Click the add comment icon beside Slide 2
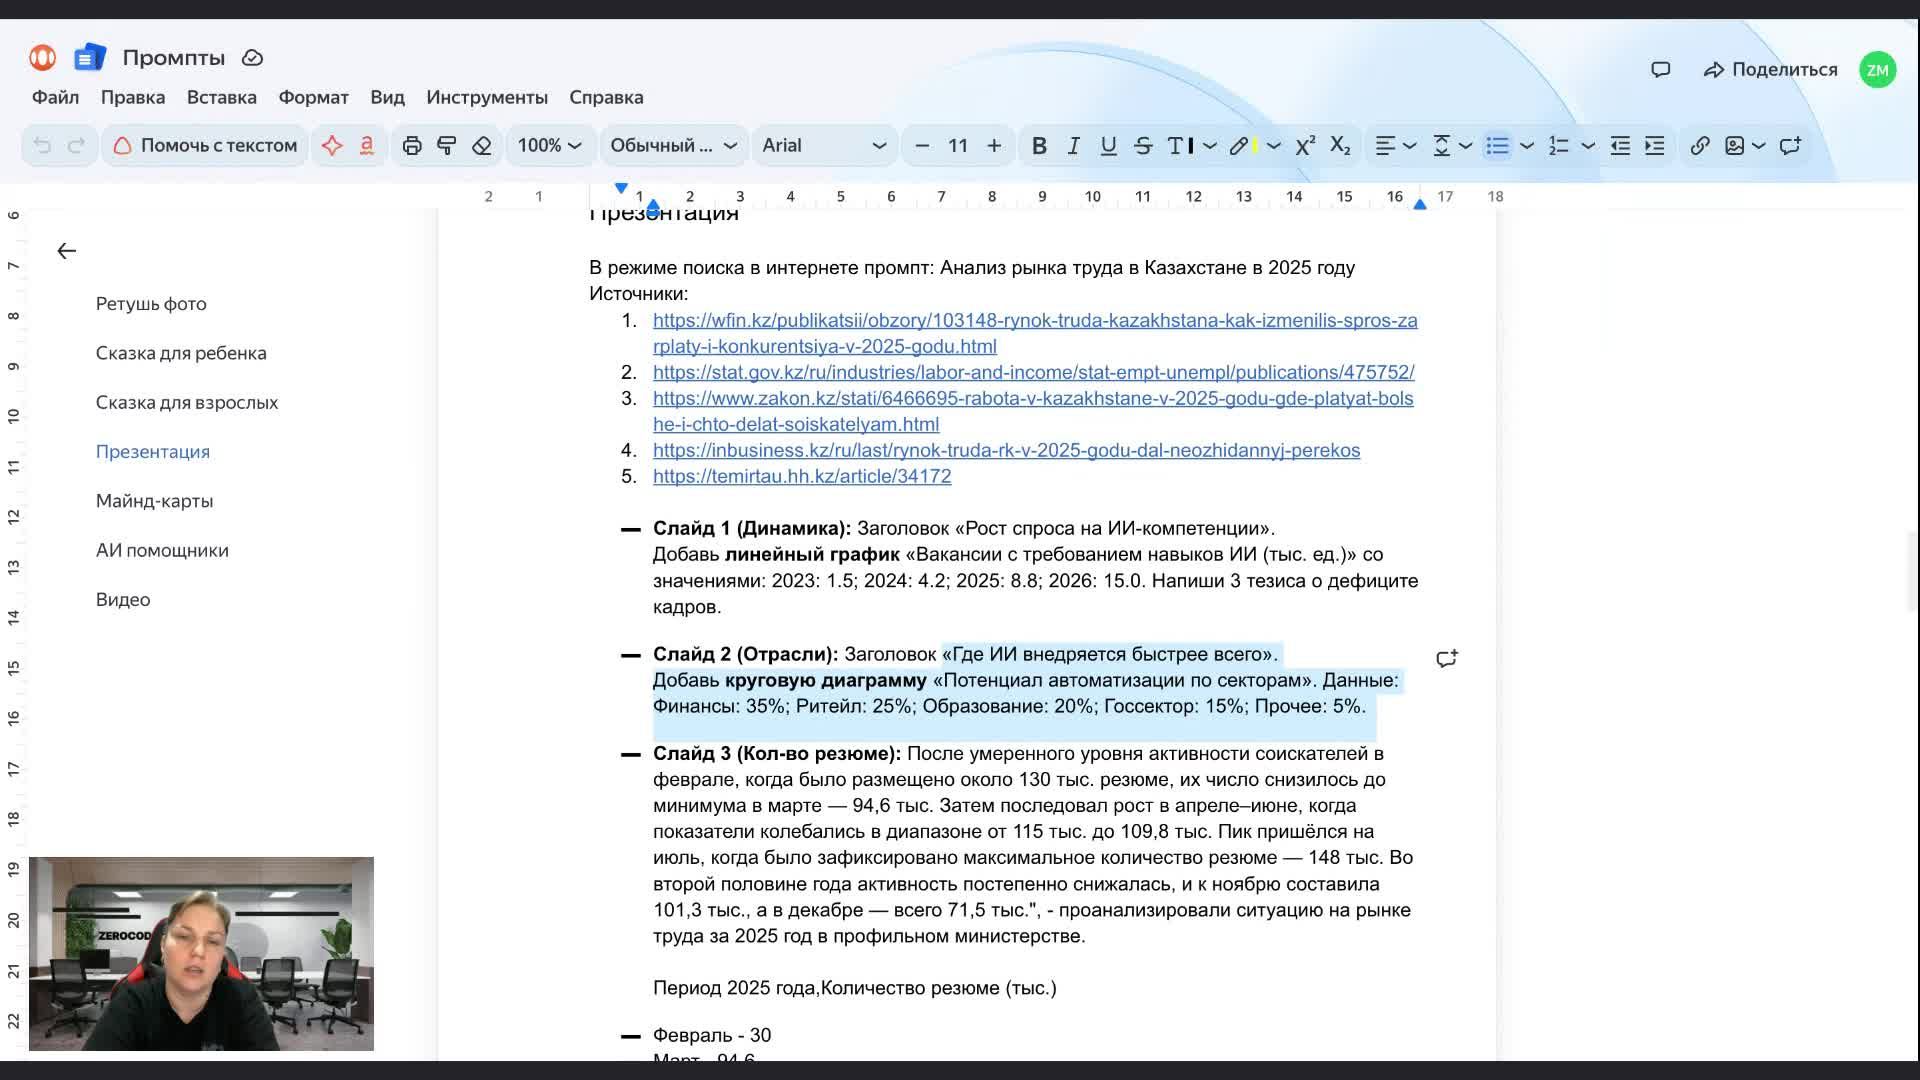The image size is (1920, 1080). (x=1446, y=658)
